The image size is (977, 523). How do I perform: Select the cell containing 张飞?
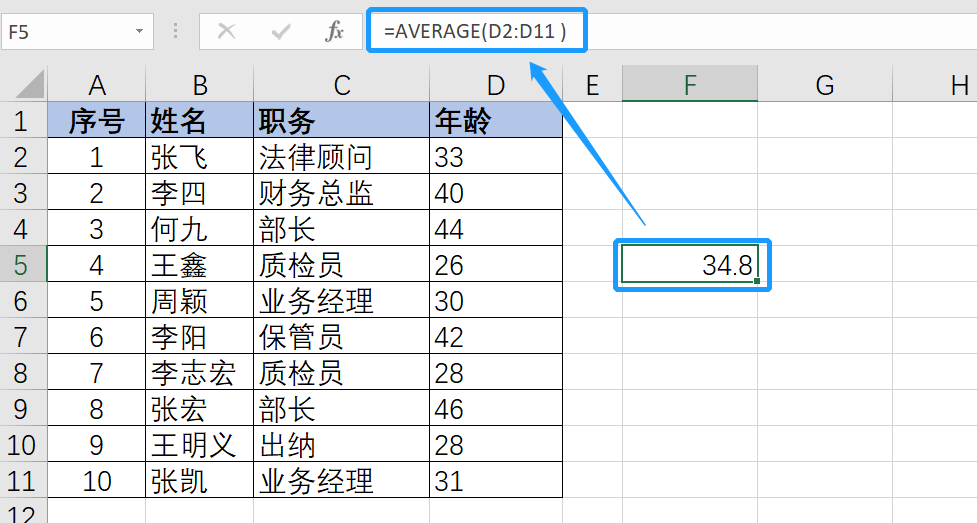coord(199,156)
